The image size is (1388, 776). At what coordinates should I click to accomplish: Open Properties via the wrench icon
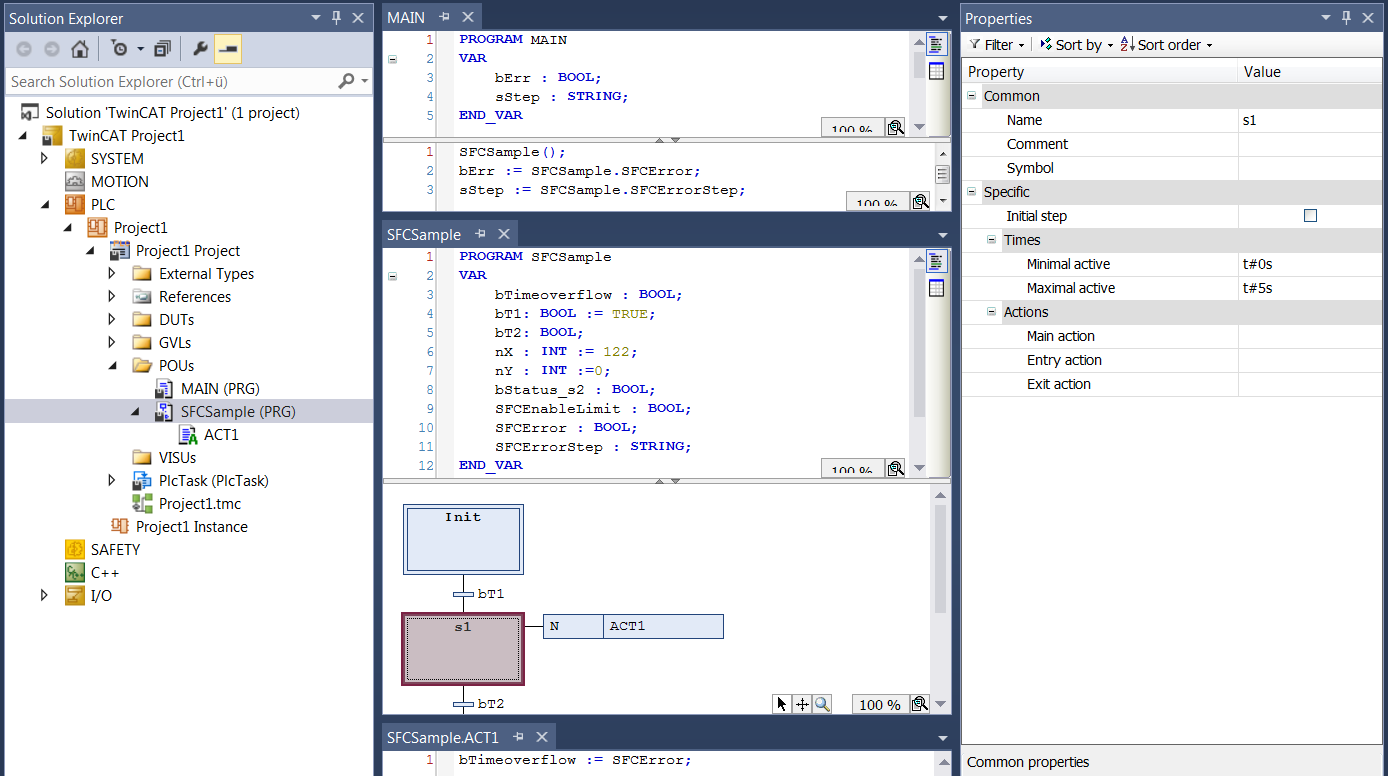(200, 49)
